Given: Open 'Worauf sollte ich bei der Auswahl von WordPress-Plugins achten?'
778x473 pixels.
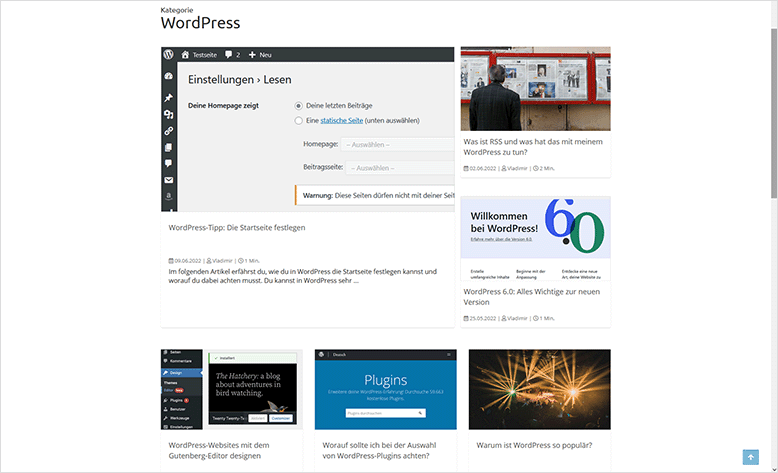Looking at the screenshot, I should [379, 451].
